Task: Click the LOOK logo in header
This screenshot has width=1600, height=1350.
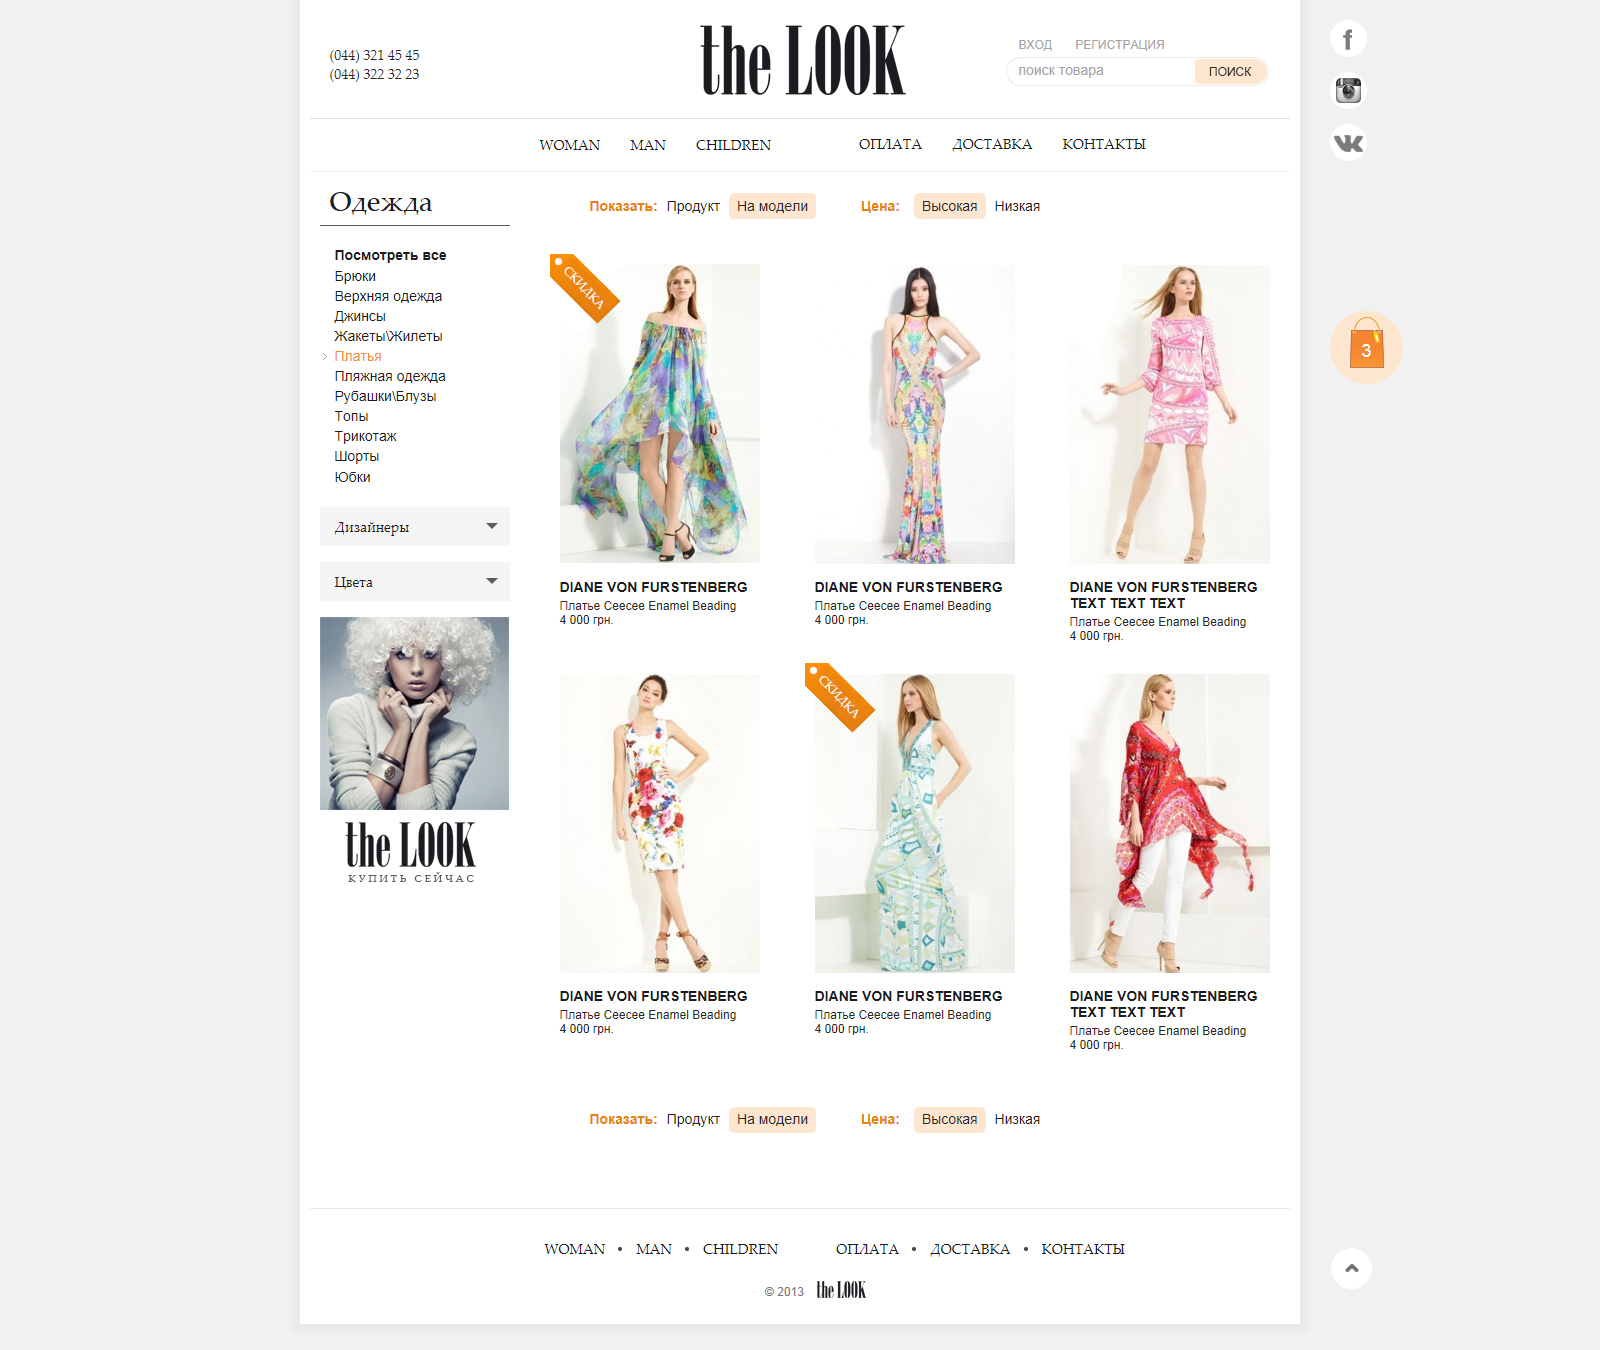Action: (x=803, y=60)
